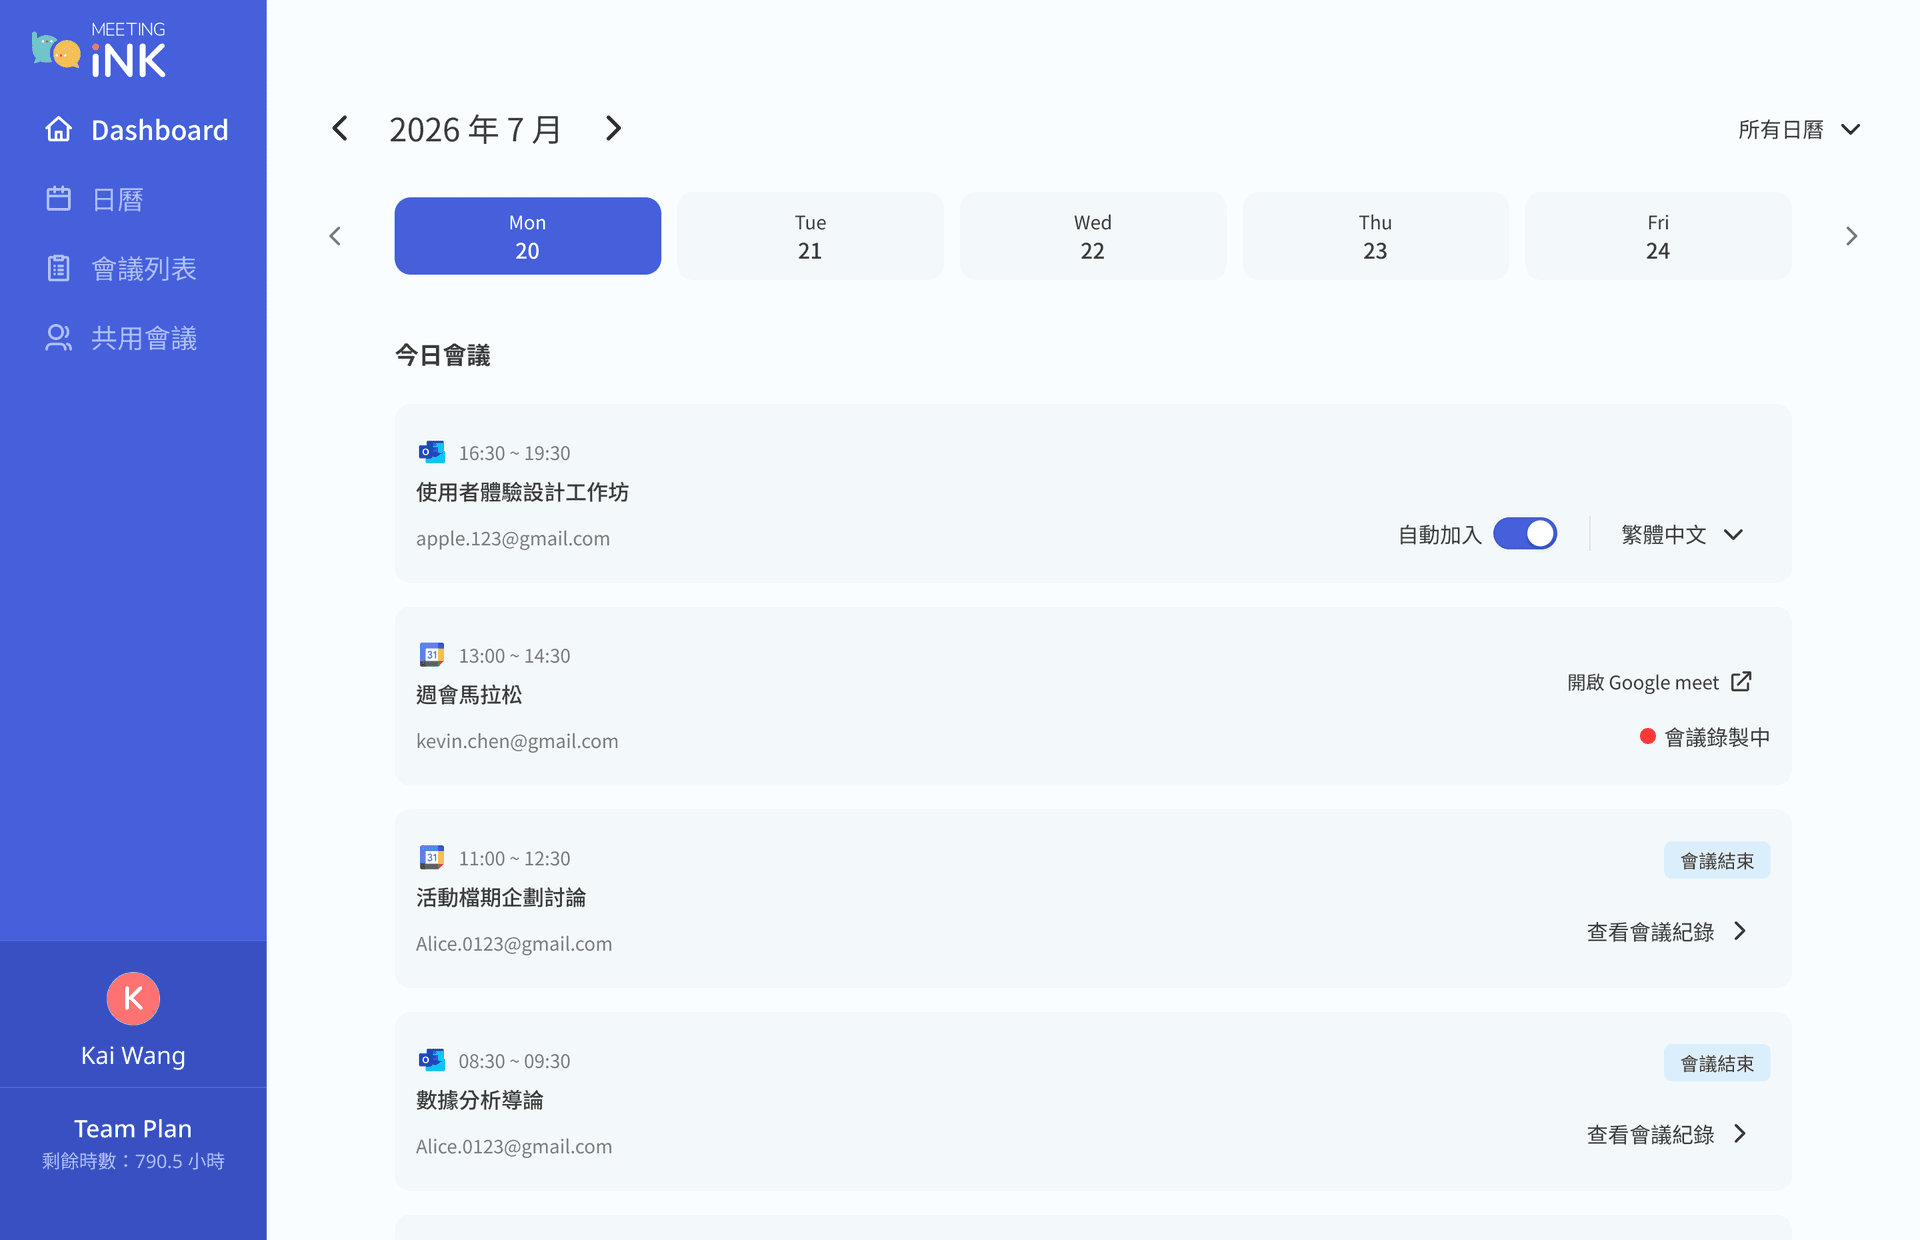Click red recording indicator dot

tap(1648, 736)
